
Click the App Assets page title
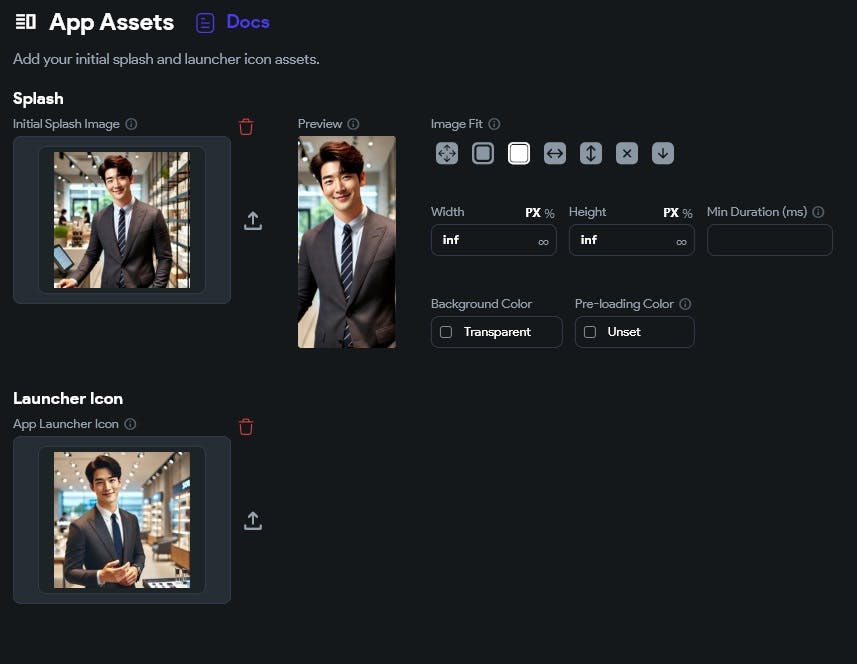point(111,22)
